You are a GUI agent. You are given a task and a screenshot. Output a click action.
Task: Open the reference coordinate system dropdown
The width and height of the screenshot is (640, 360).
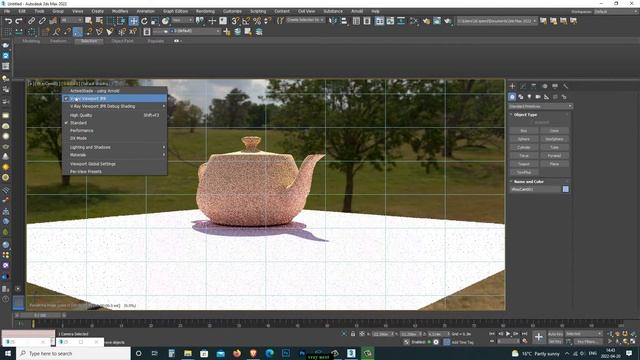point(182,20)
